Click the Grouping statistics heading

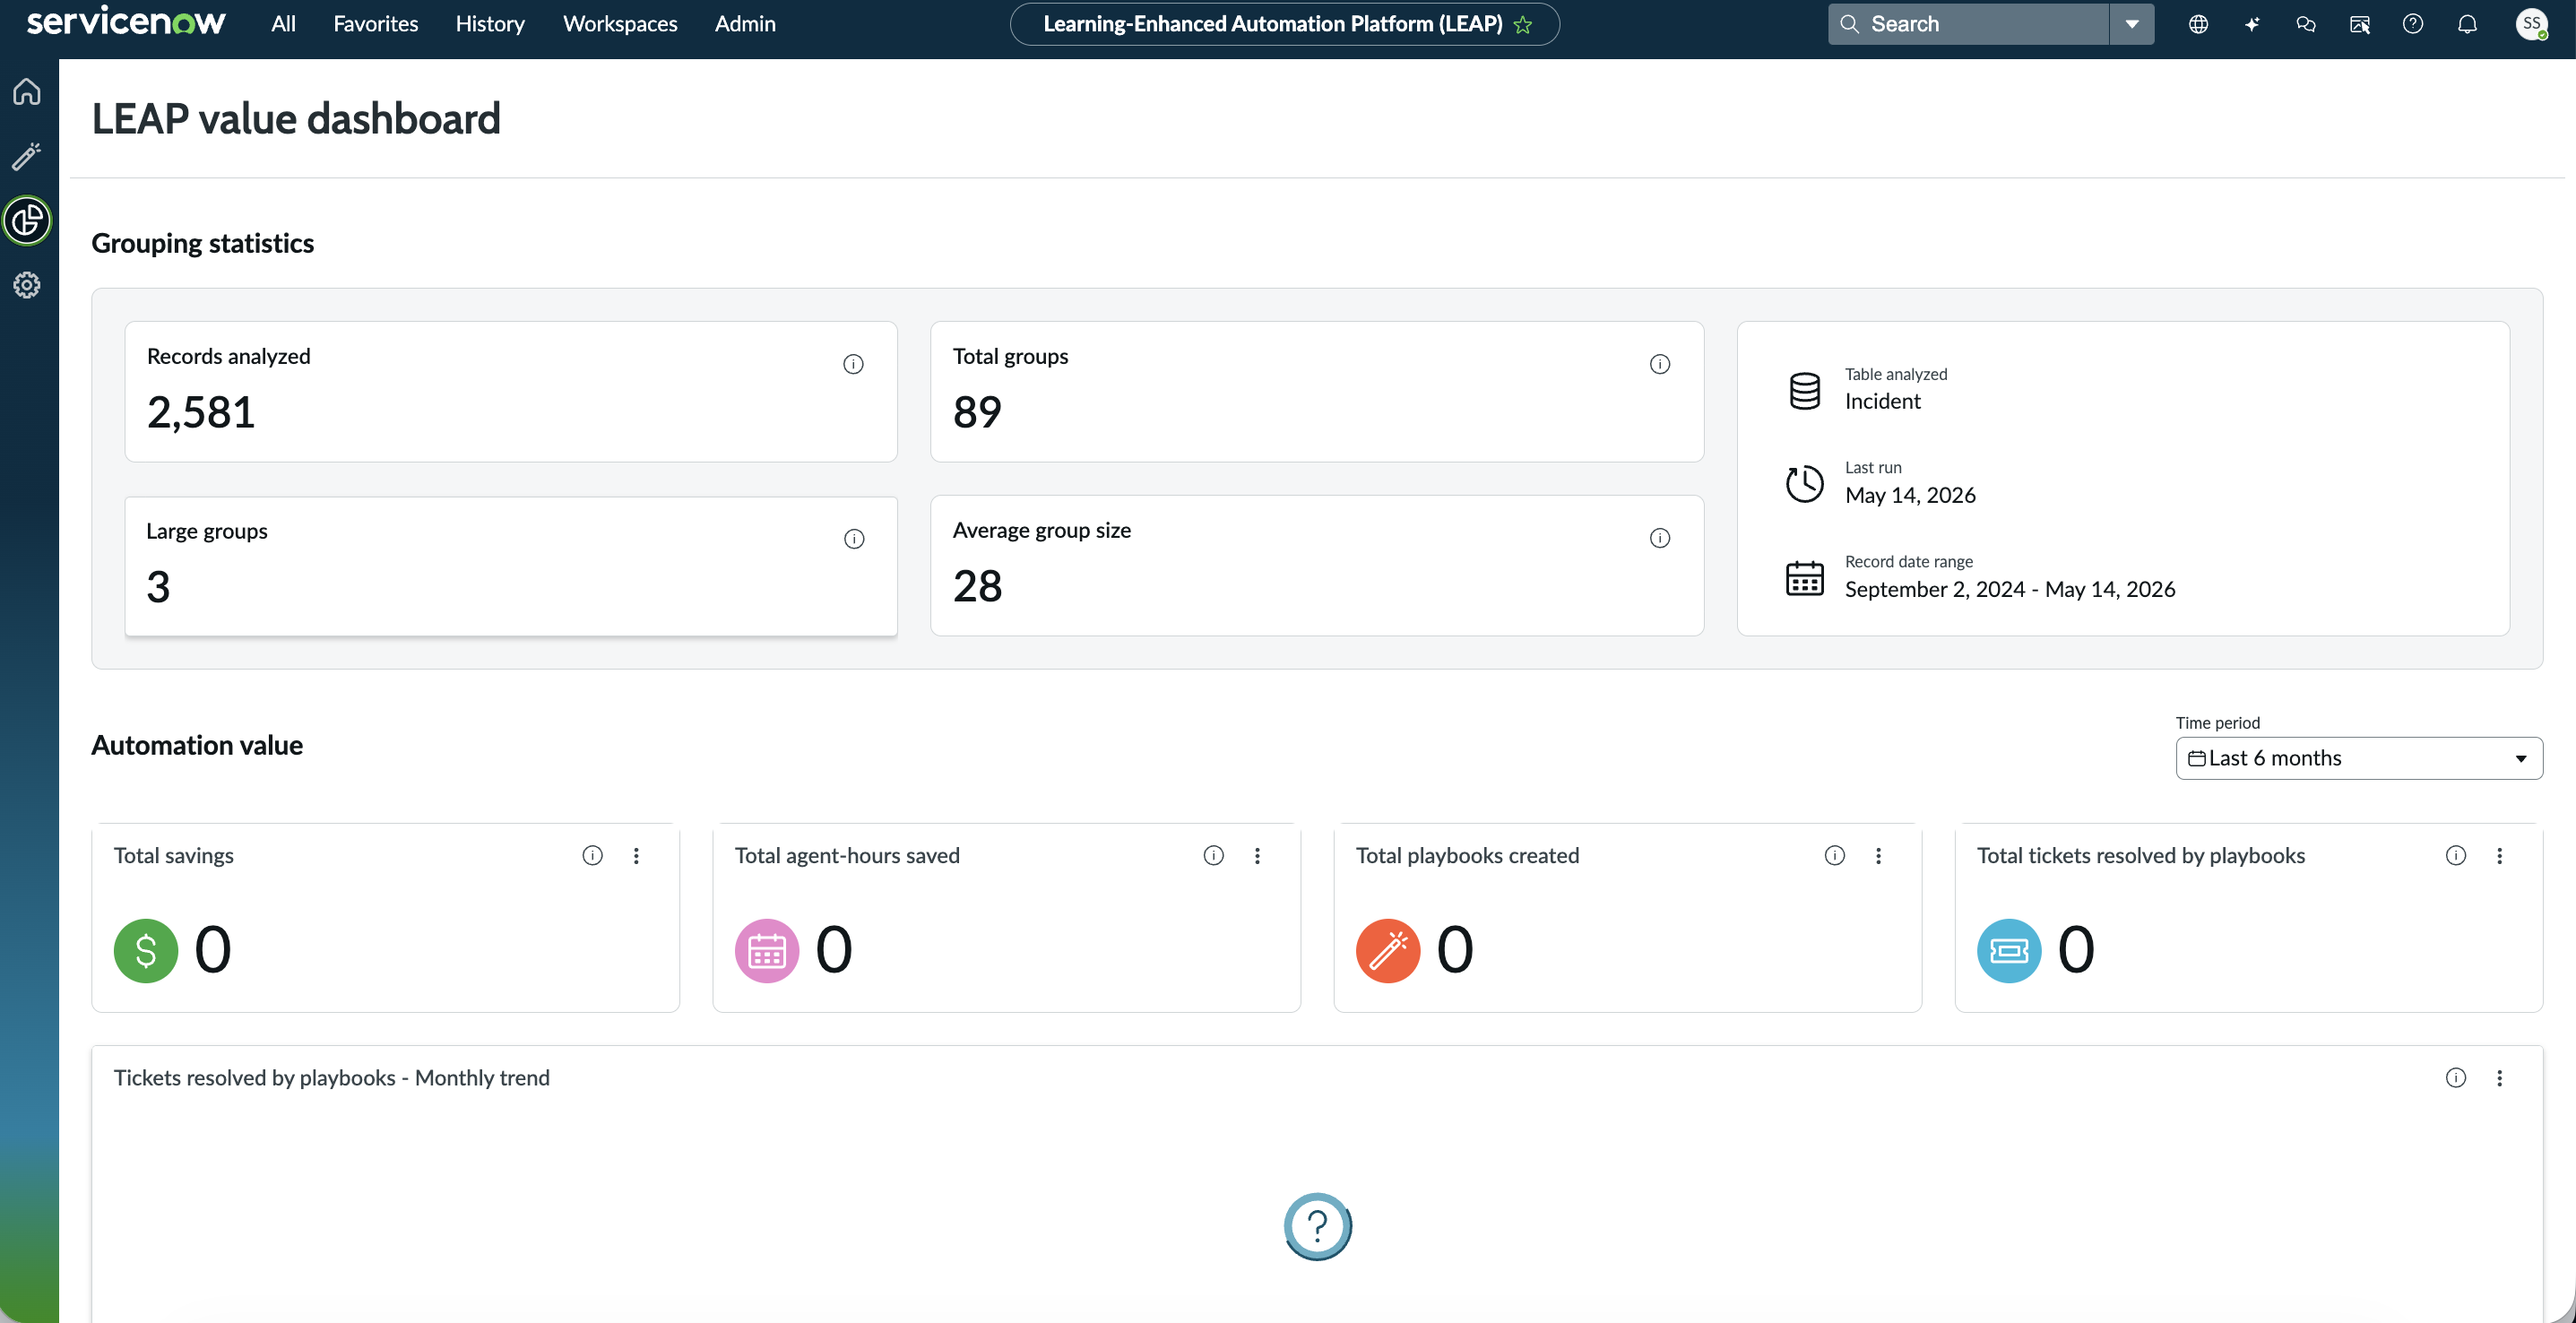(203, 243)
